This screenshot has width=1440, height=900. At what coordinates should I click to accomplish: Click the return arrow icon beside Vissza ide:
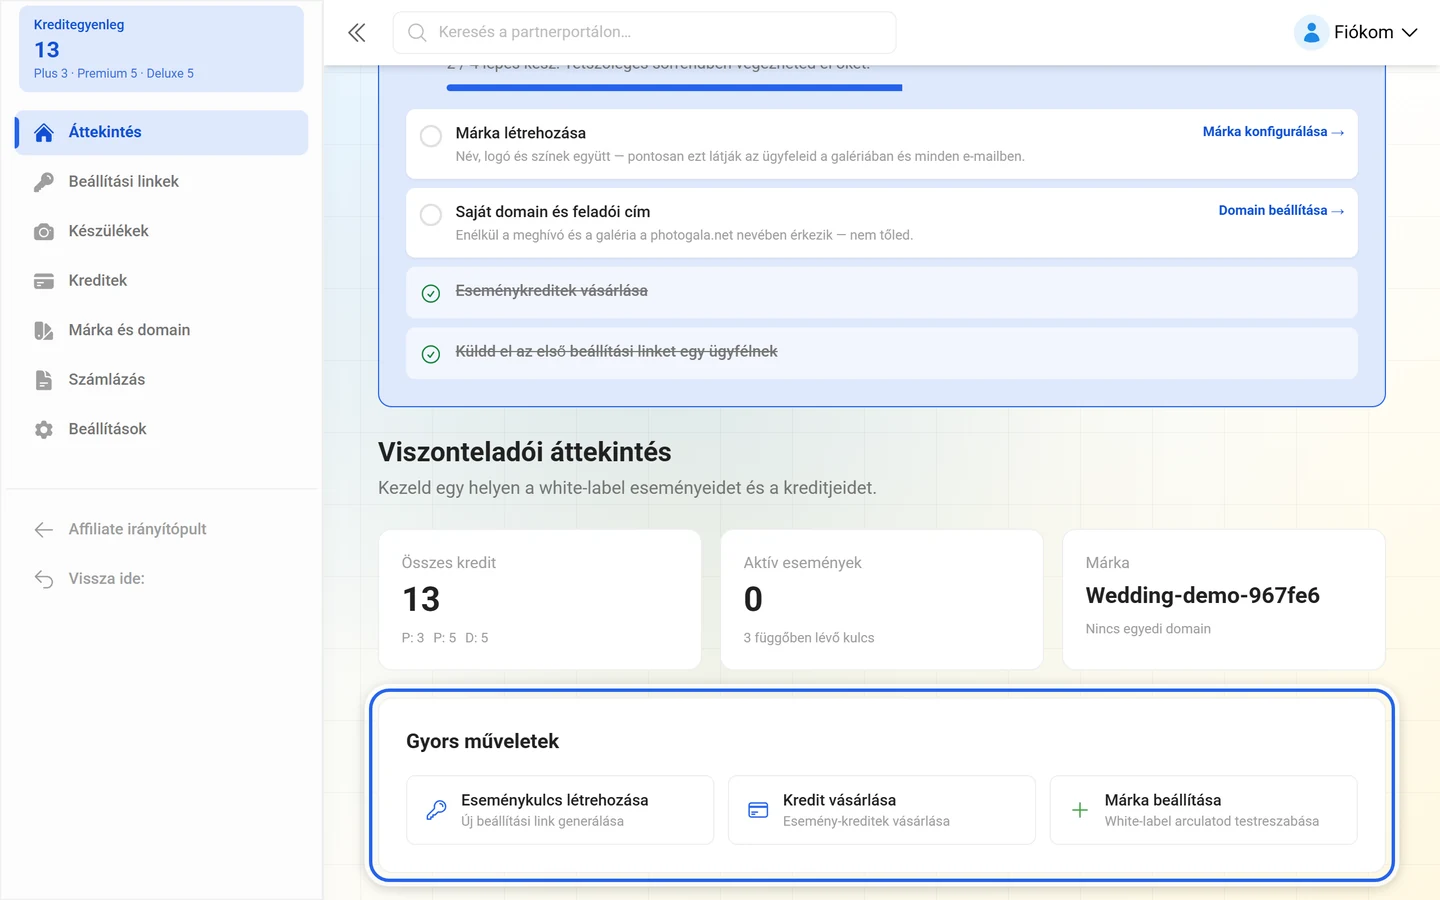pos(44,579)
